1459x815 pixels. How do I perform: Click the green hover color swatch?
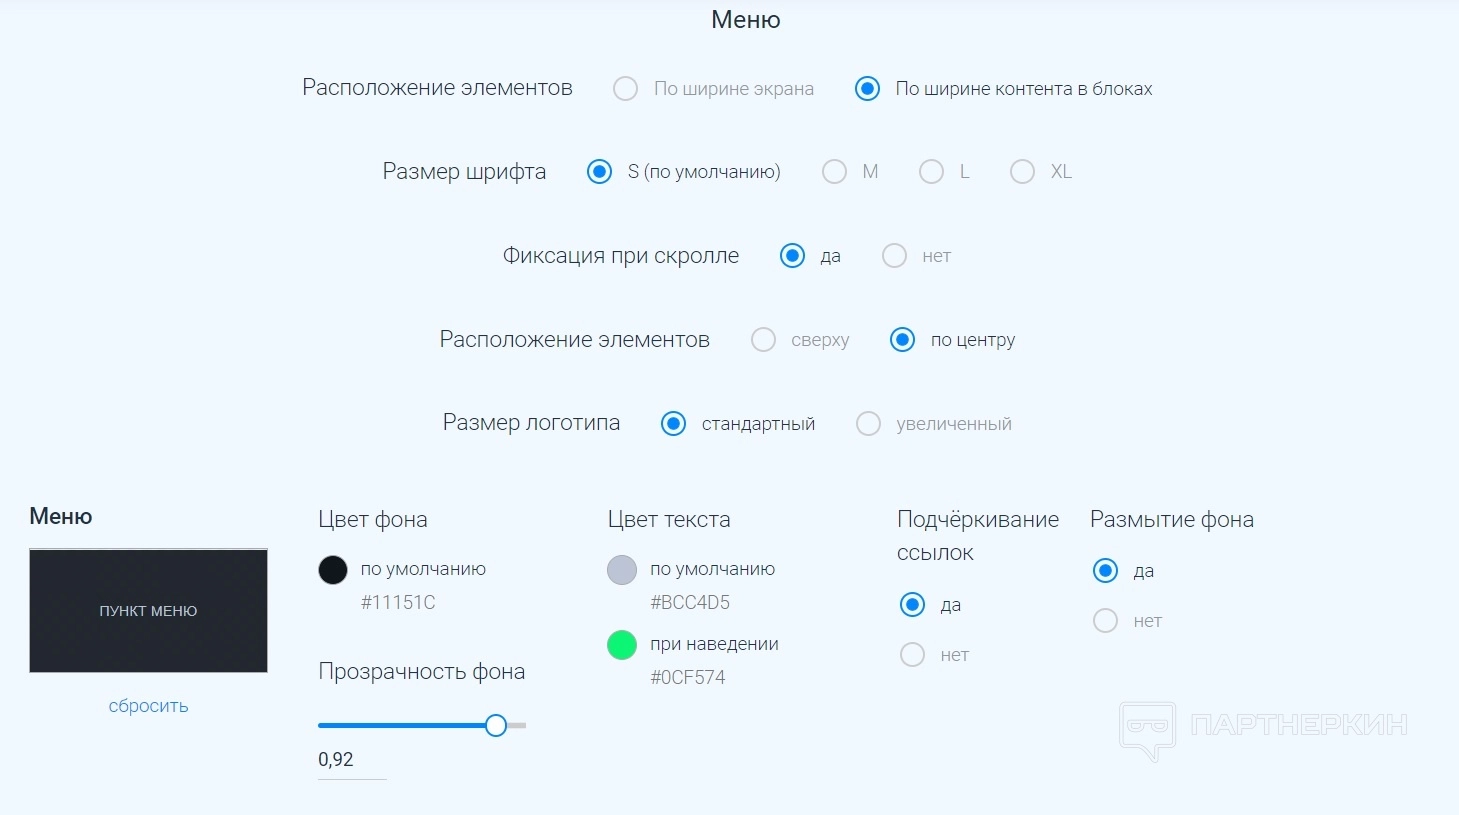622,645
